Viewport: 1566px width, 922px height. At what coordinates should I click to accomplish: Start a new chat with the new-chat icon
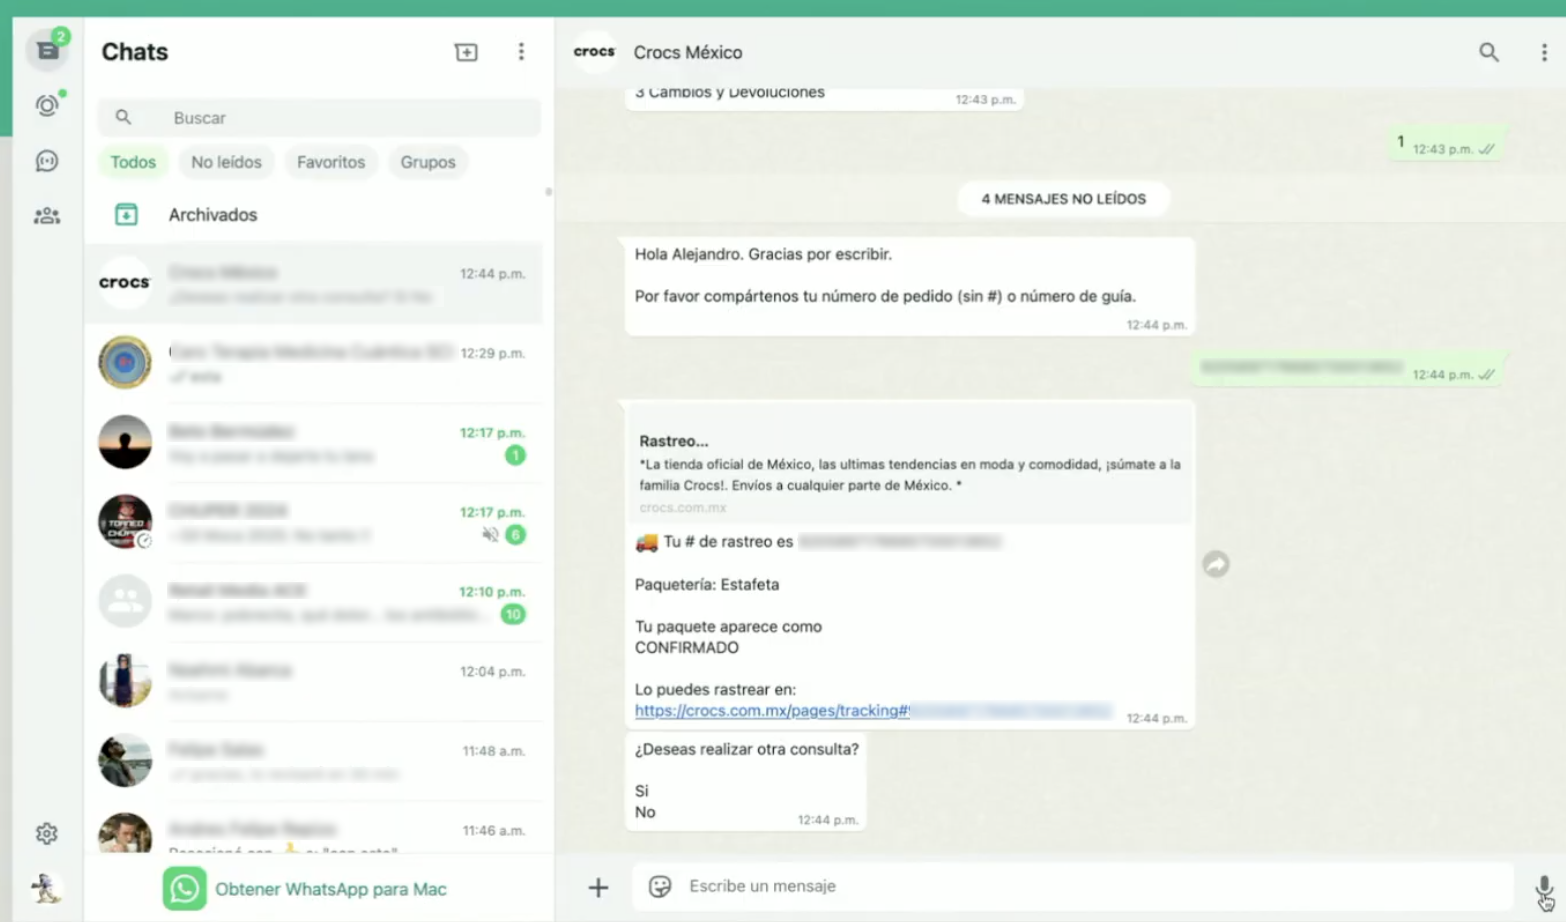(x=466, y=52)
